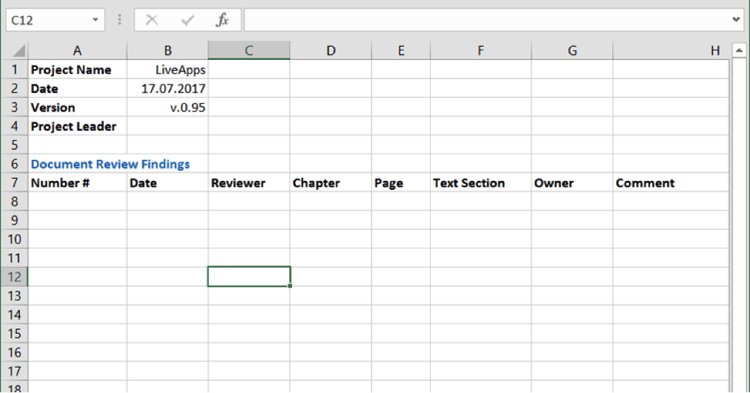Click the 'Project Name' cell

[x=77, y=70]
